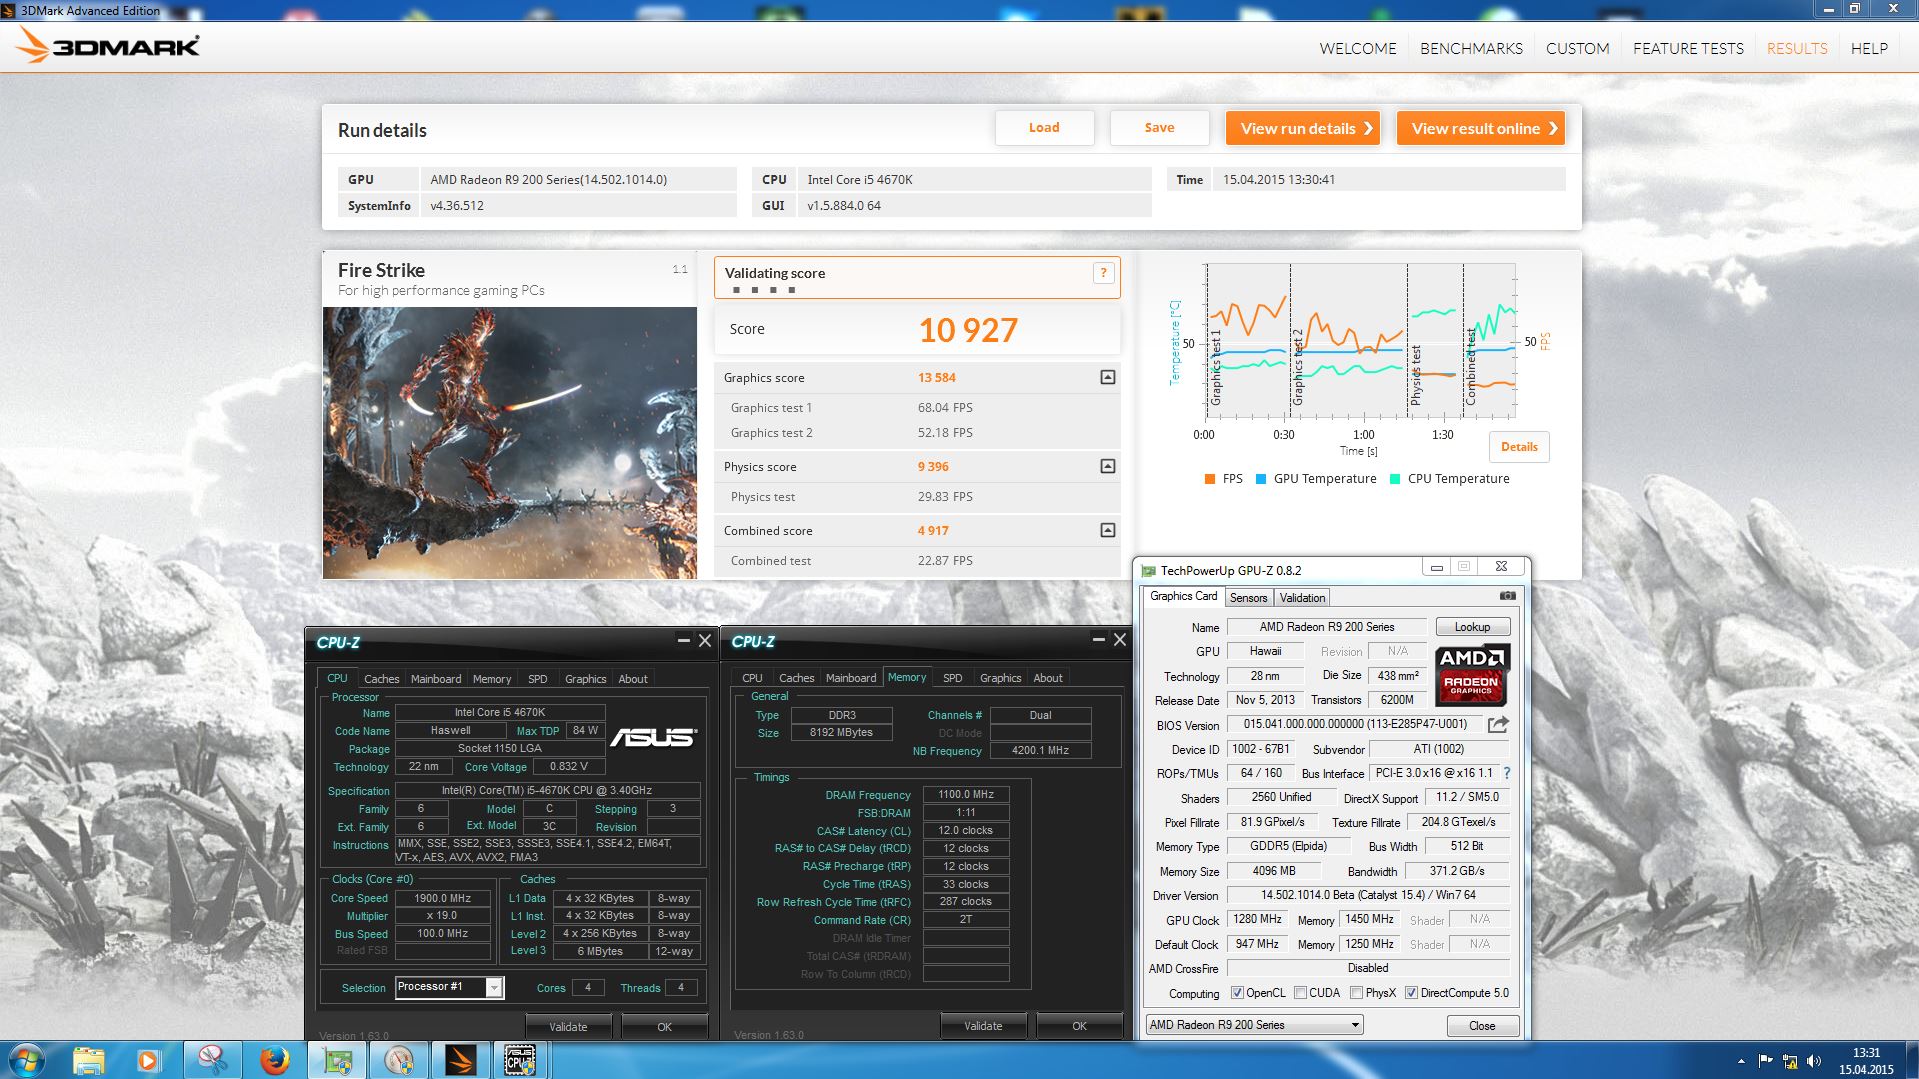Click Lookup button in GPU-Z
Viewport: 1919px width, 1079px height.
tap(1472, 627)
